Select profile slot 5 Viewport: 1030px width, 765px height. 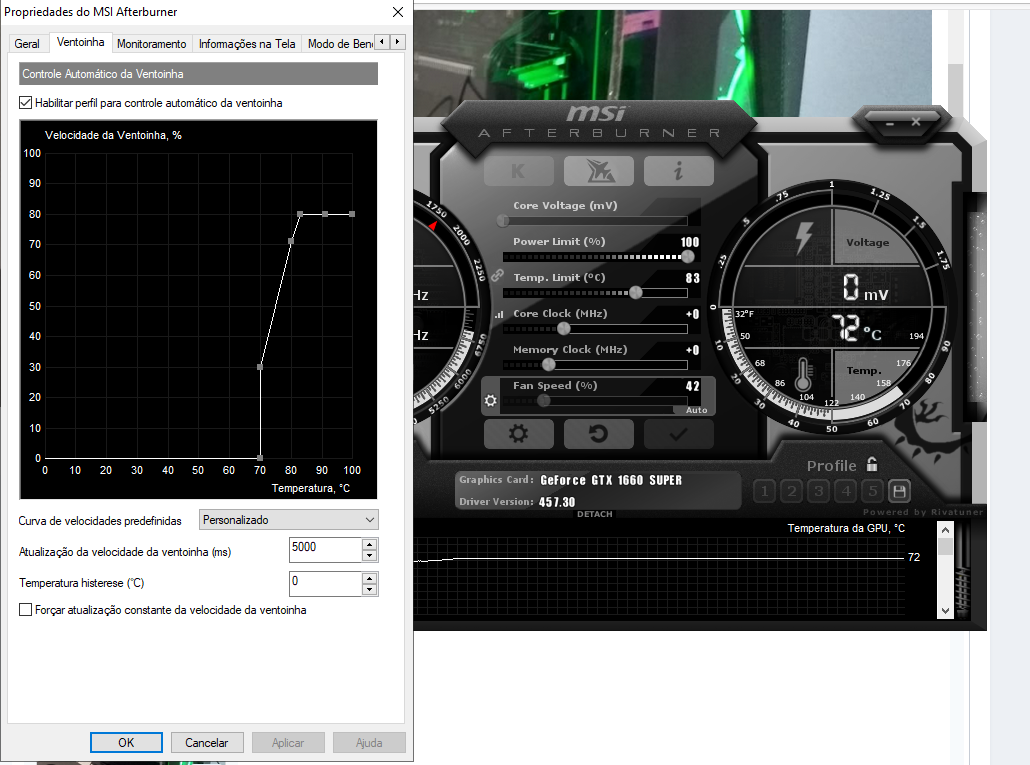click(872, 491)
